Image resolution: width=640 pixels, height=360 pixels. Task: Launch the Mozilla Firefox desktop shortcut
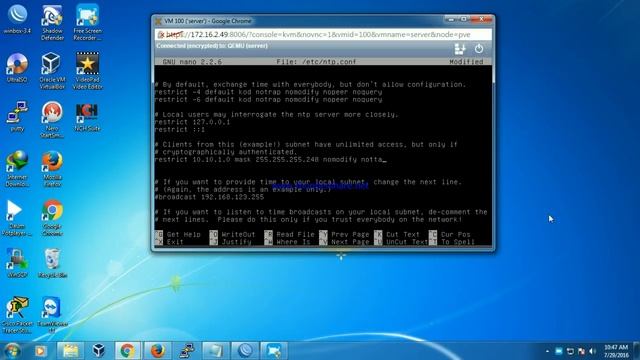tap(52, 169)
